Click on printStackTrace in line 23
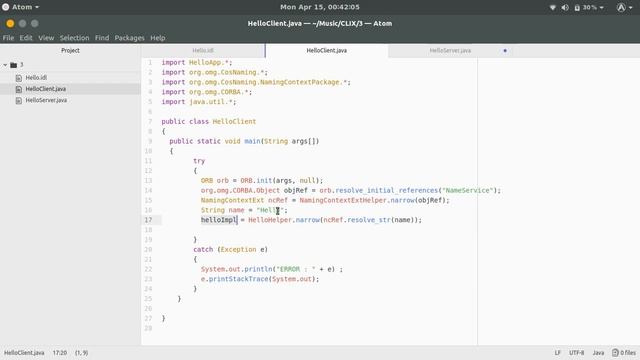 (x=238, y=279)
